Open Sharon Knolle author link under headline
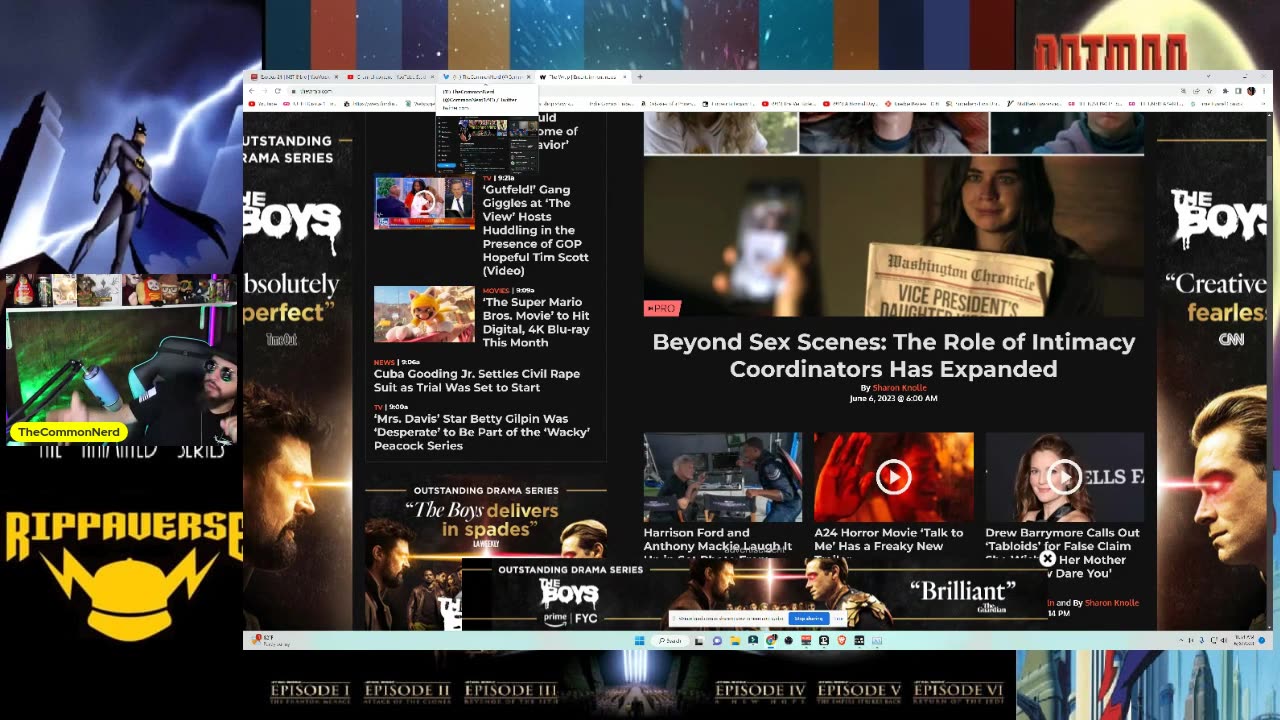 coord(900,388)
